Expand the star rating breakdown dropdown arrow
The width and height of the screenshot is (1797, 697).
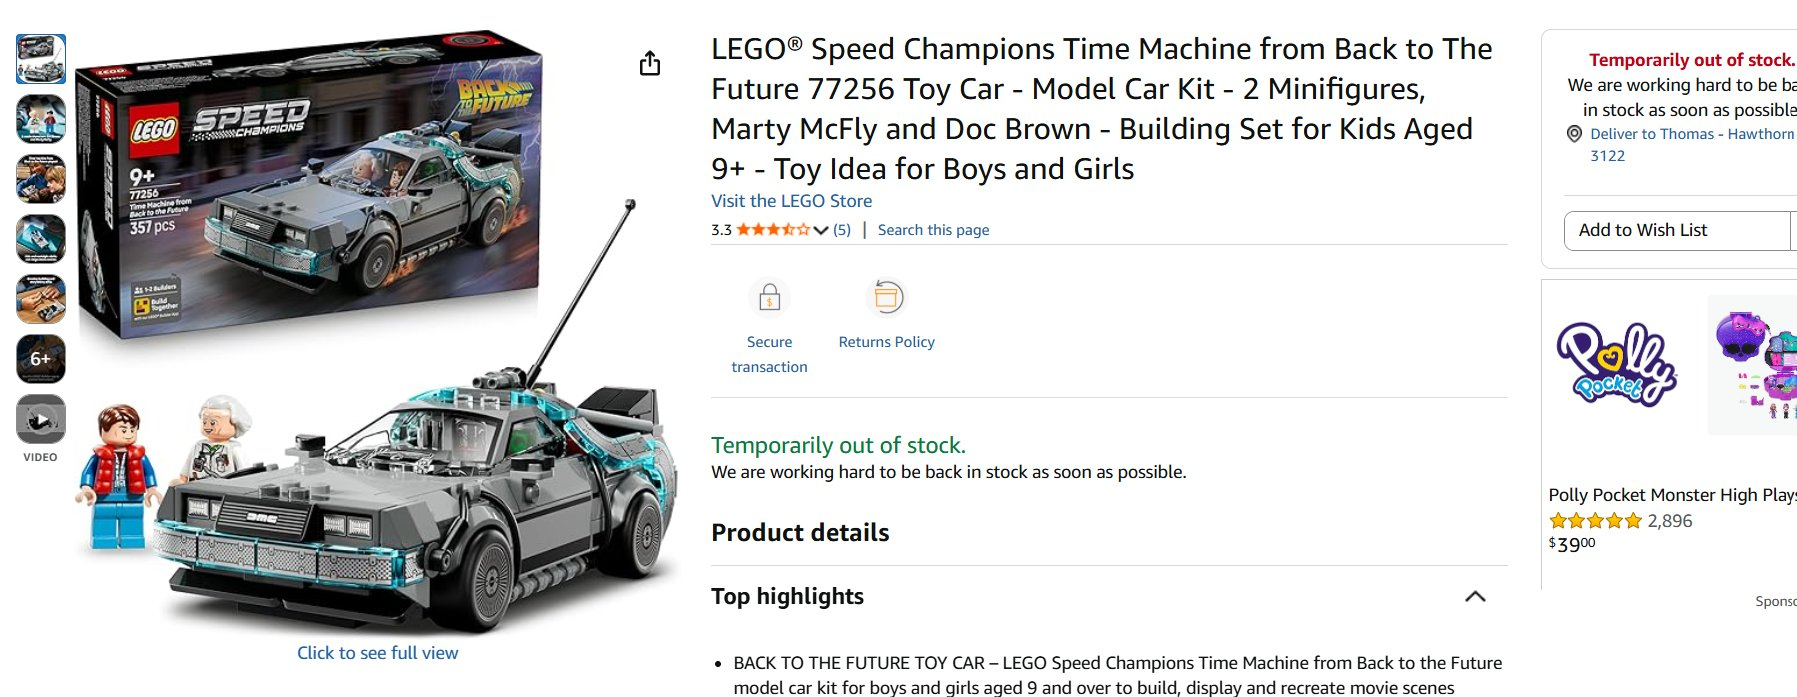click(x=821, y=230)
